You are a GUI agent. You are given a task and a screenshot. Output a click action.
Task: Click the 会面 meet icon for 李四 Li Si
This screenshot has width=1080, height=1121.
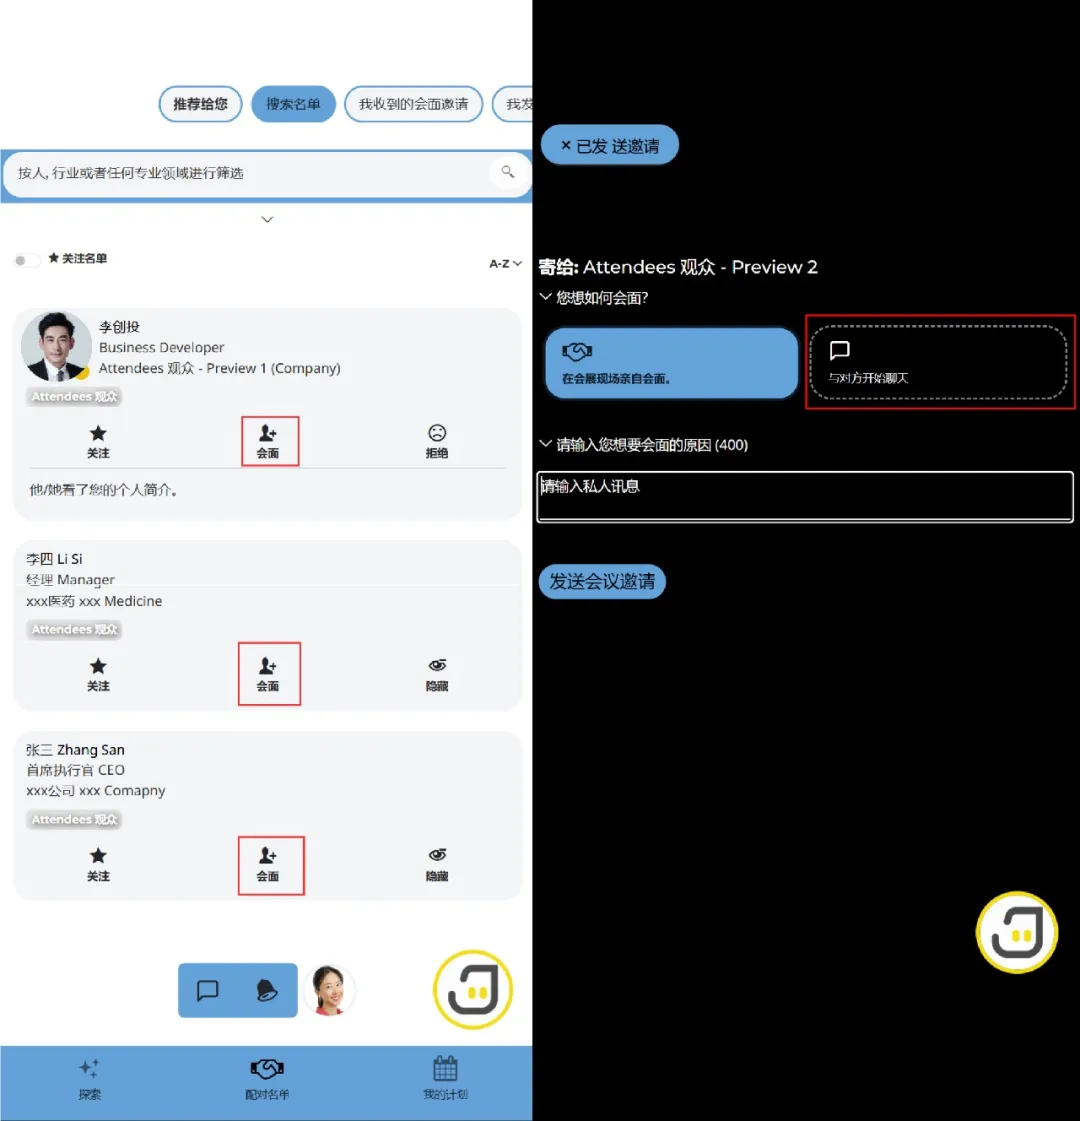[x=268, y=667]
